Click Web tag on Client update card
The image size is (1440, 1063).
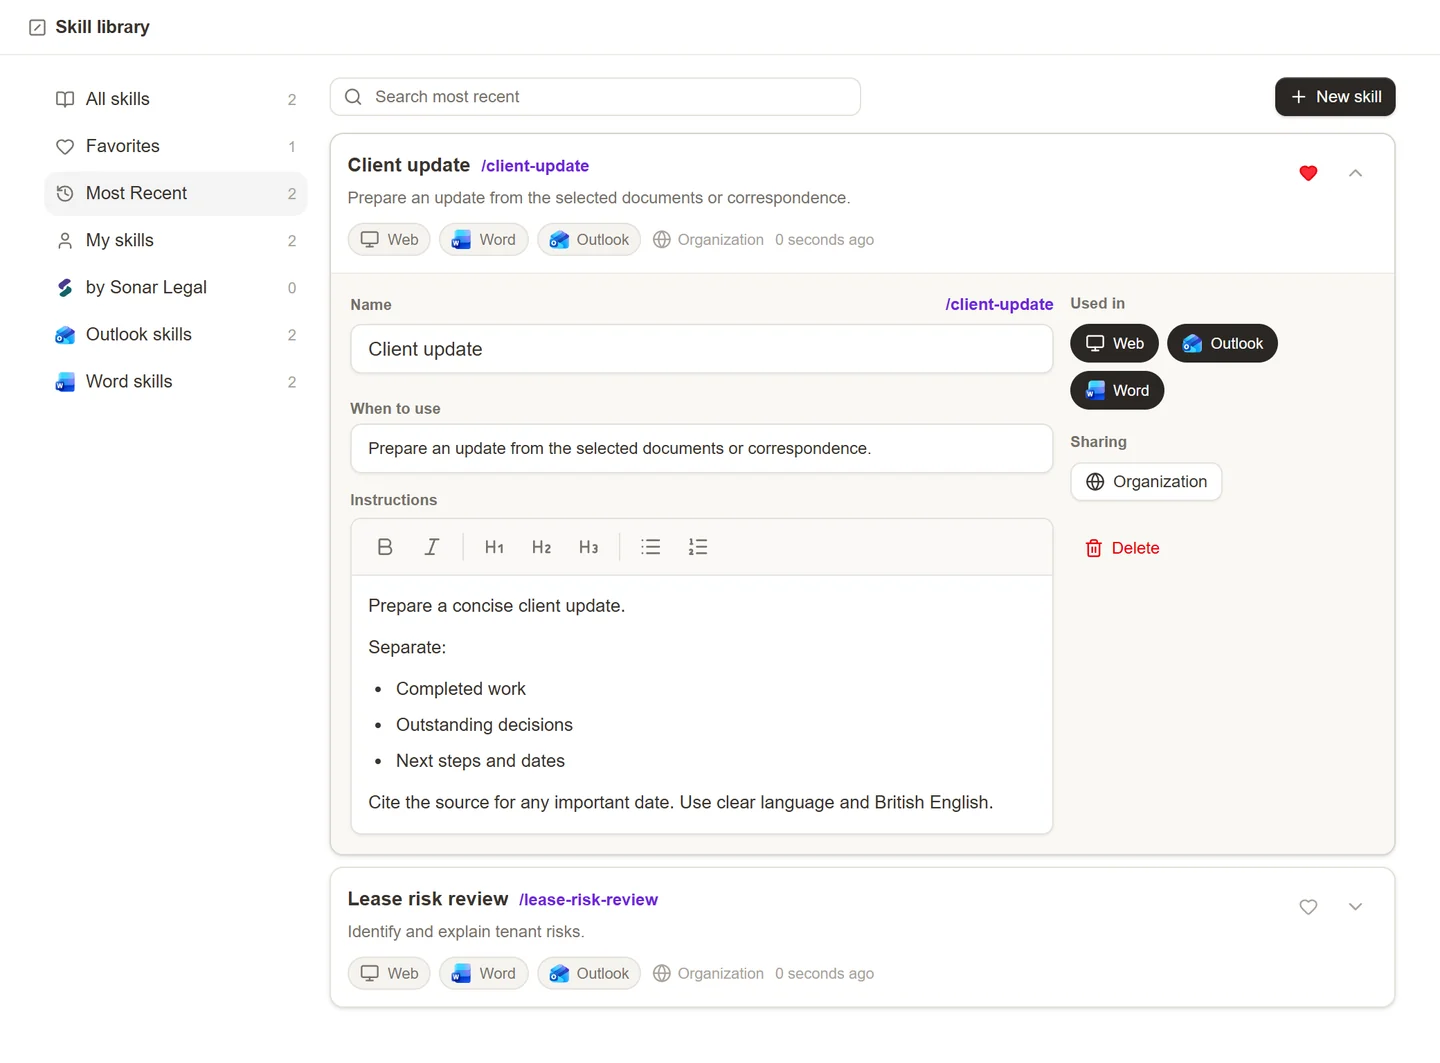pyautogui.click(x=389, y=240)
